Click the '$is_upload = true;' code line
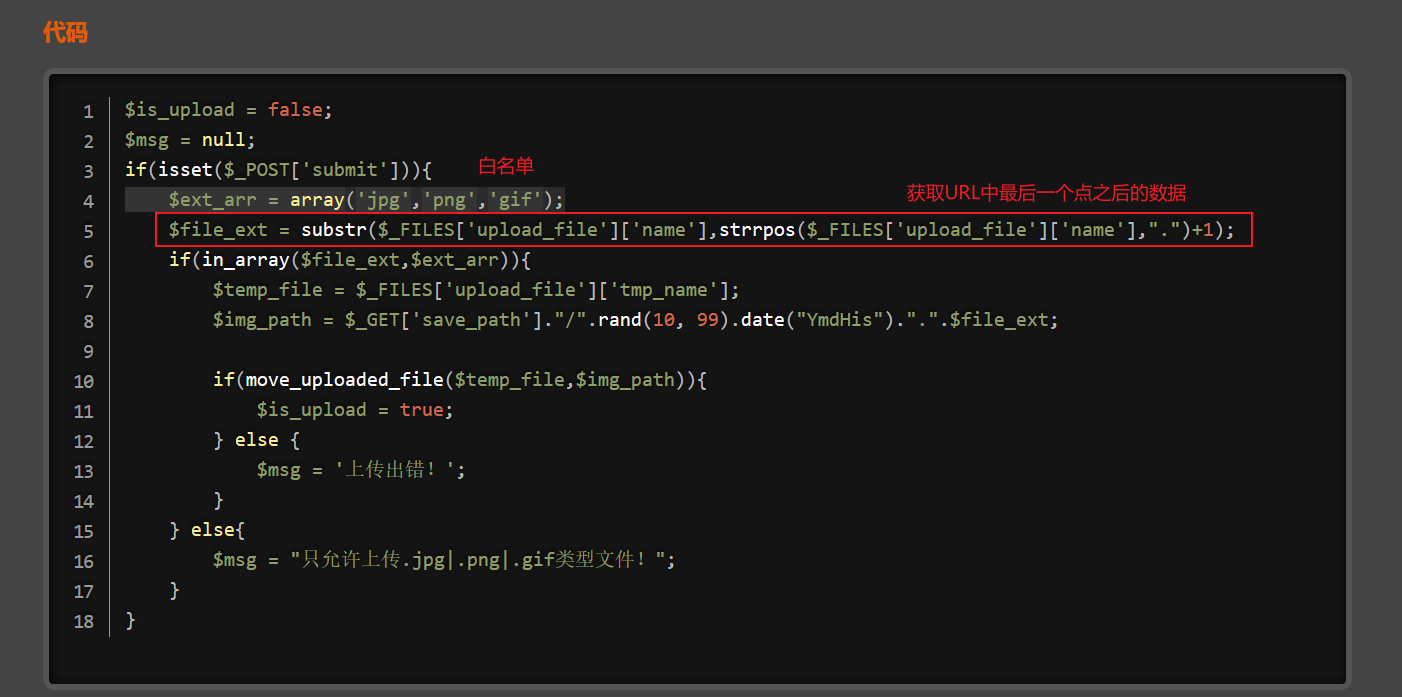 click(355, 410)
